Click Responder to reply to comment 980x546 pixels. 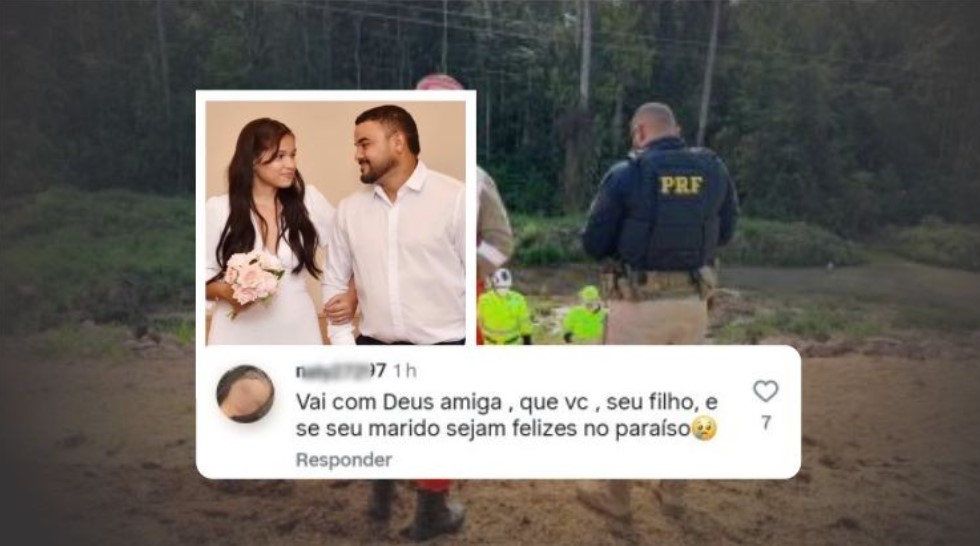click(344, 460)
